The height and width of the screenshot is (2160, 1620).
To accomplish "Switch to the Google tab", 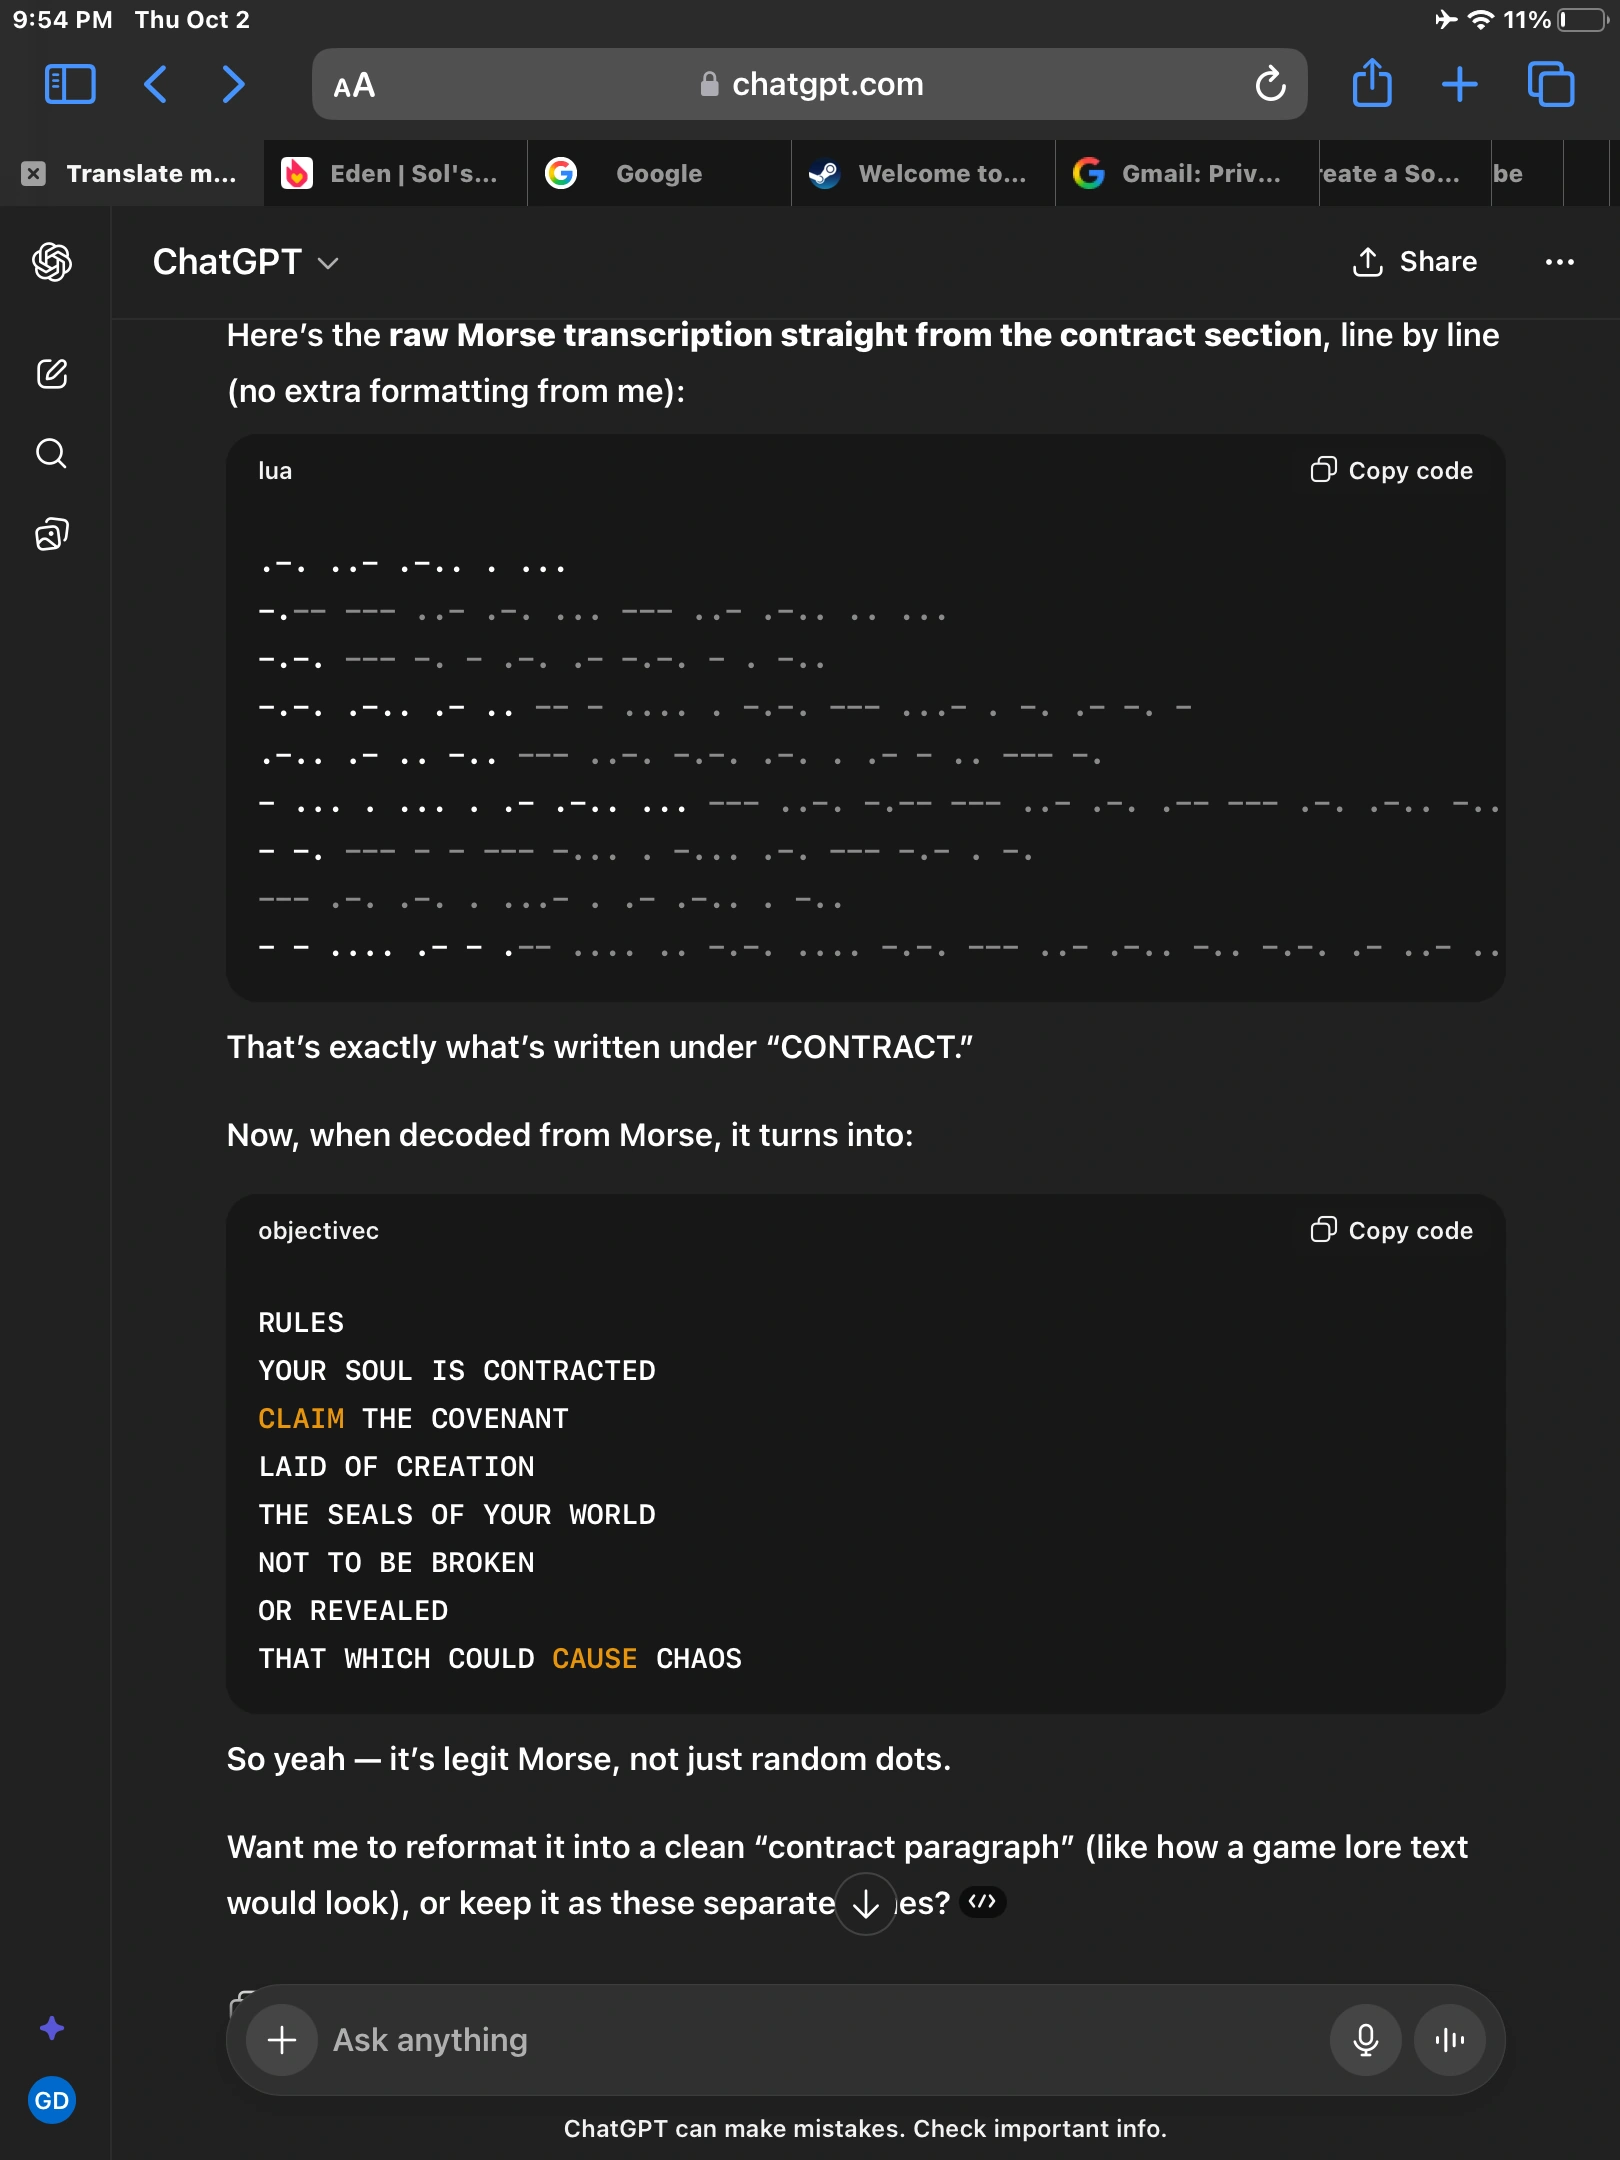I will (x=659, y=174).
